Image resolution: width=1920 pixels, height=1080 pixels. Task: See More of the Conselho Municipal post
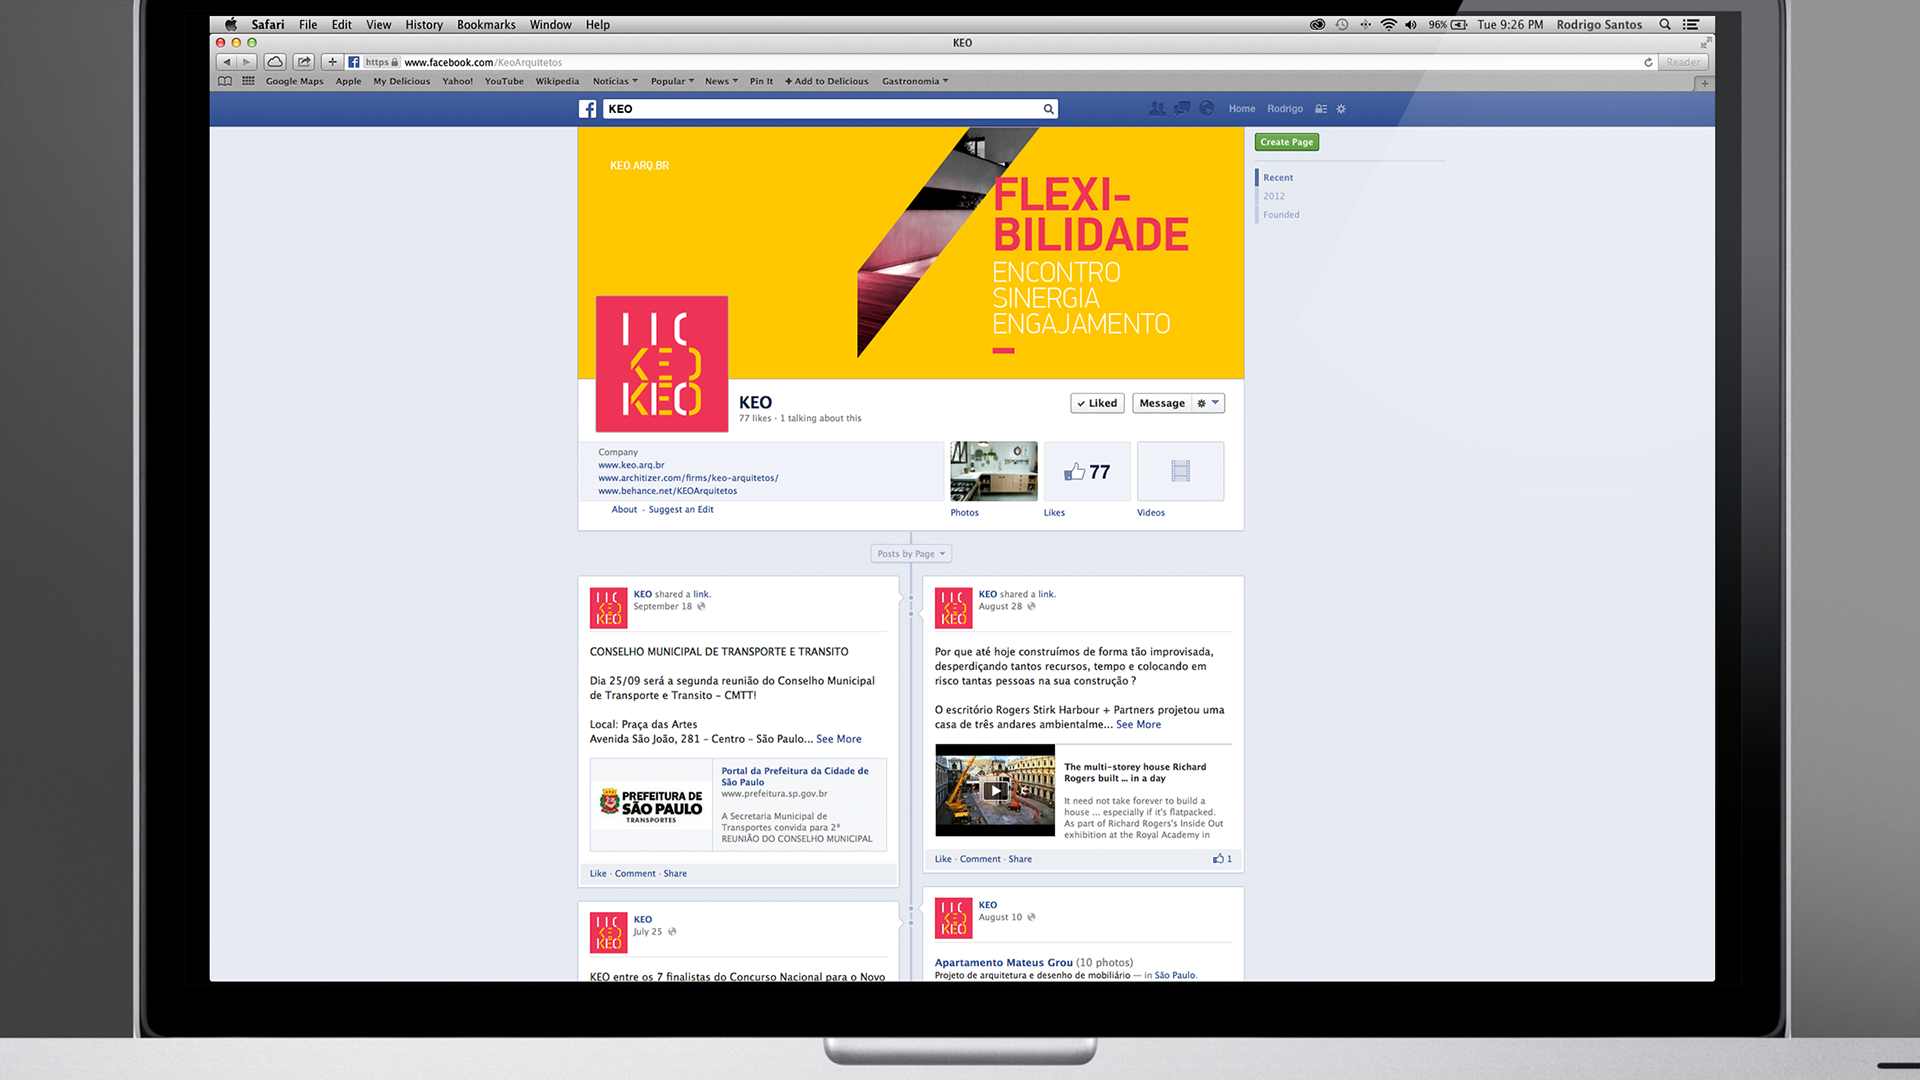coord(838,739)
